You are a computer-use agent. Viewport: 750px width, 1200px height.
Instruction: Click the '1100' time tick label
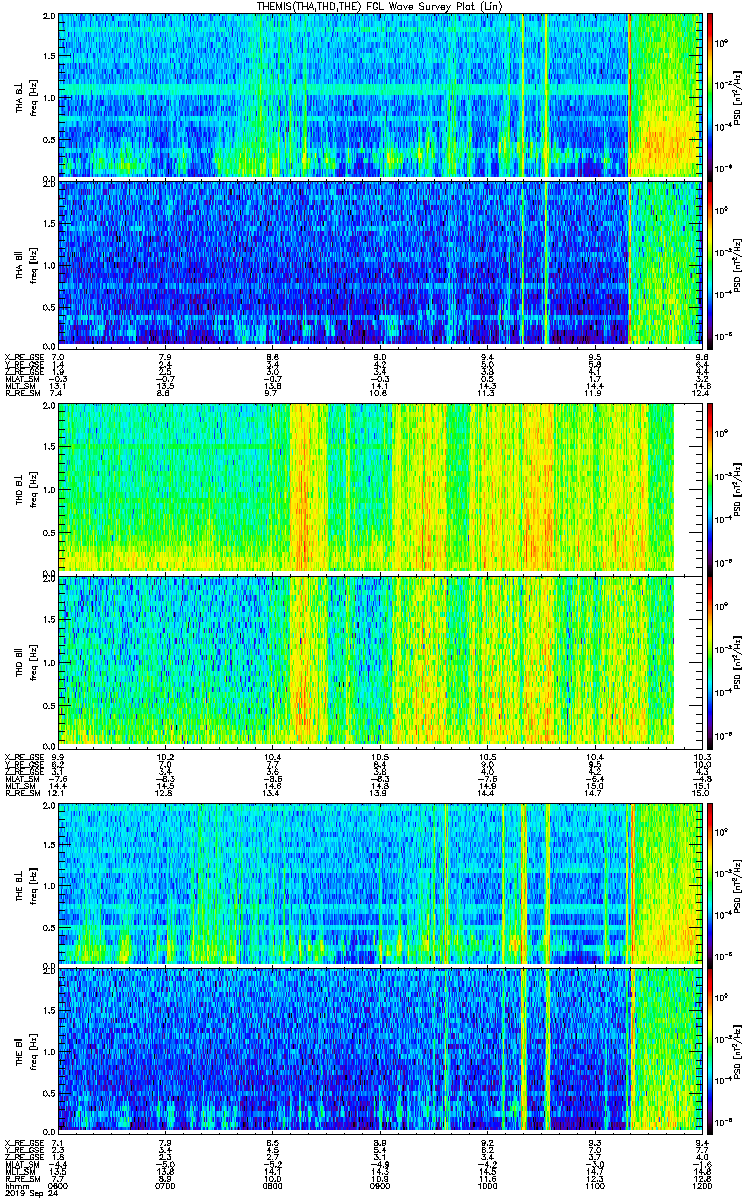coord(596,1185)
